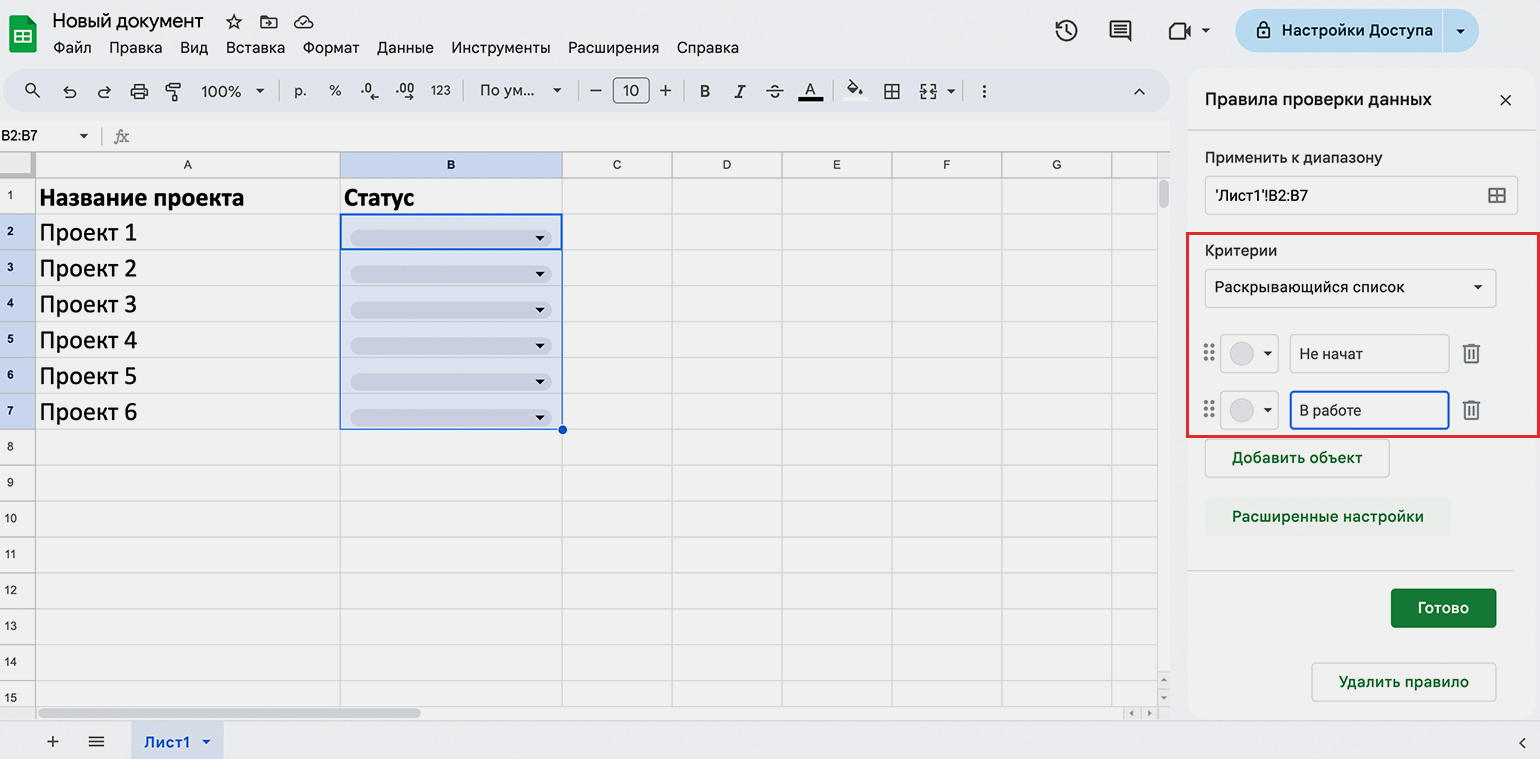Choose color for Не начат item
This screenshot has height=759, width=1540.
click(x=1249, y=353)
